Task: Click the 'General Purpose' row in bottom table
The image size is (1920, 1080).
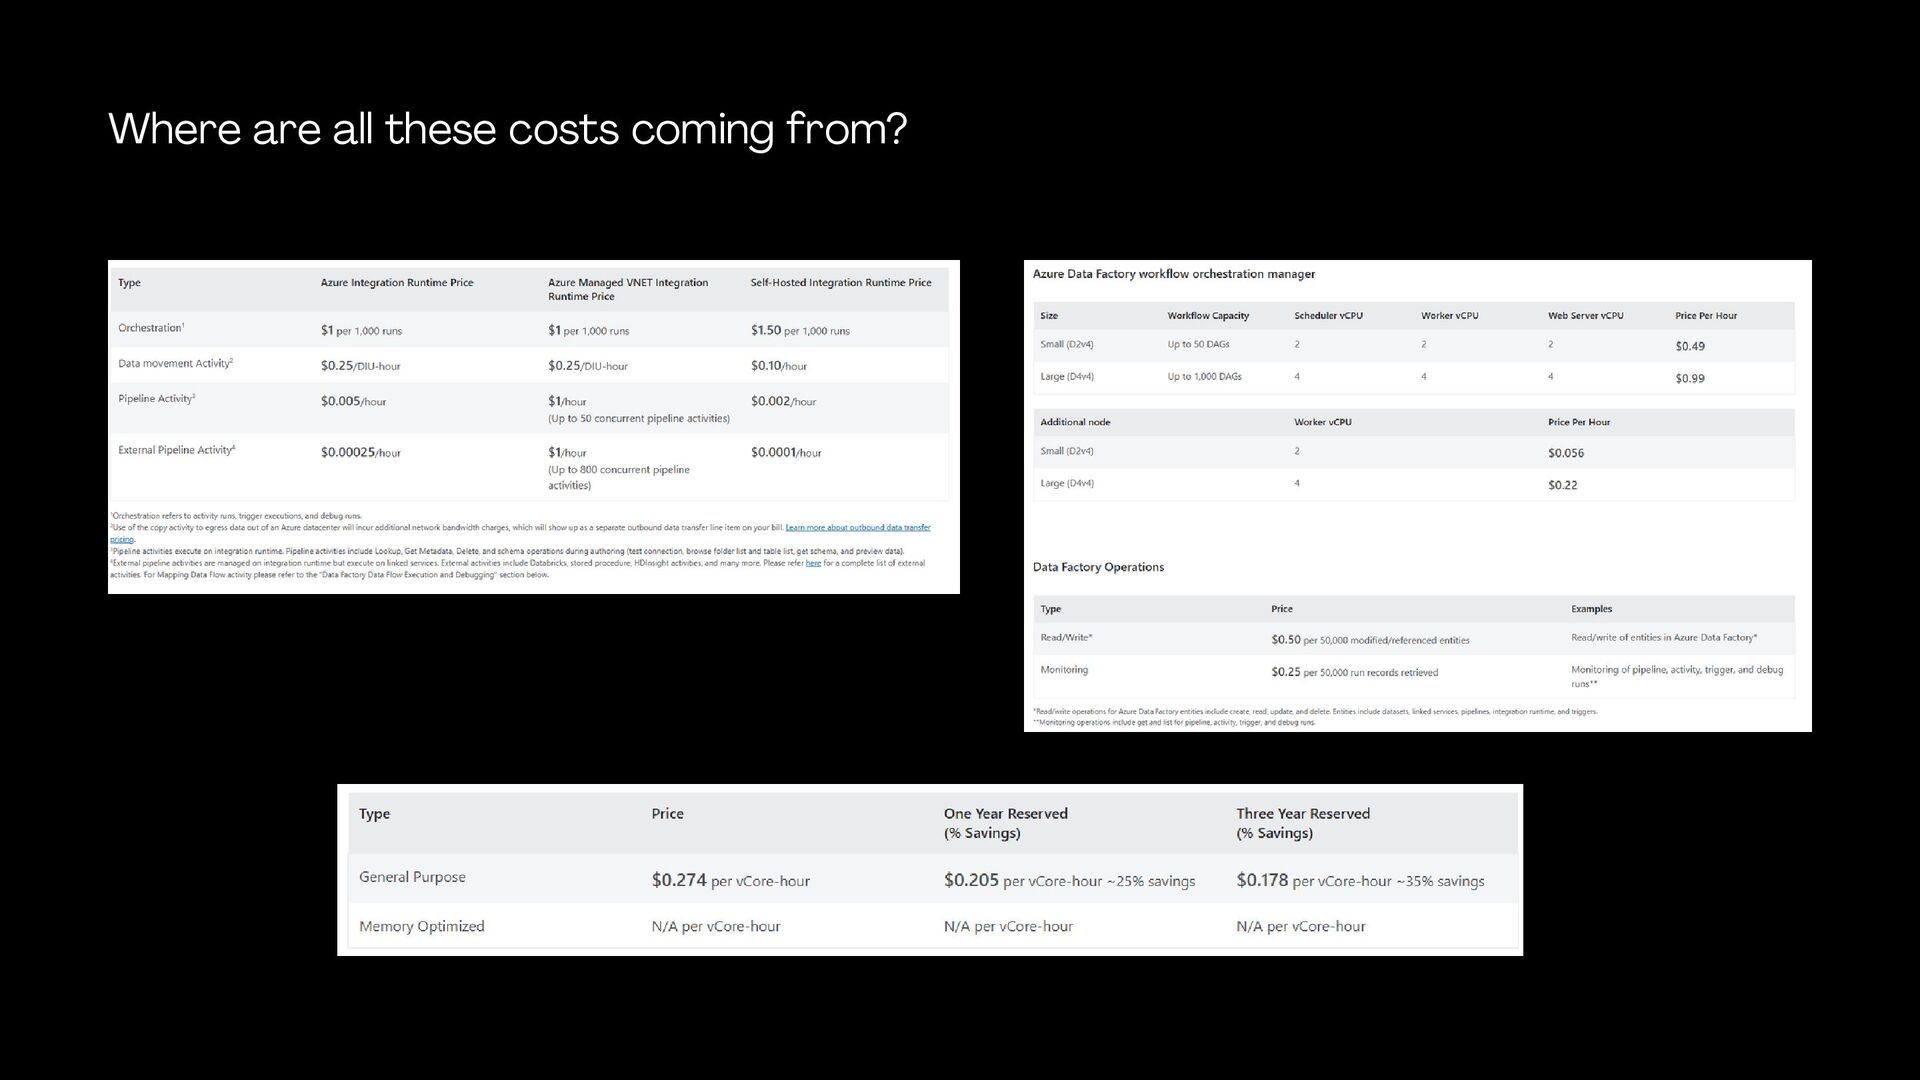Action: [412, 877]
